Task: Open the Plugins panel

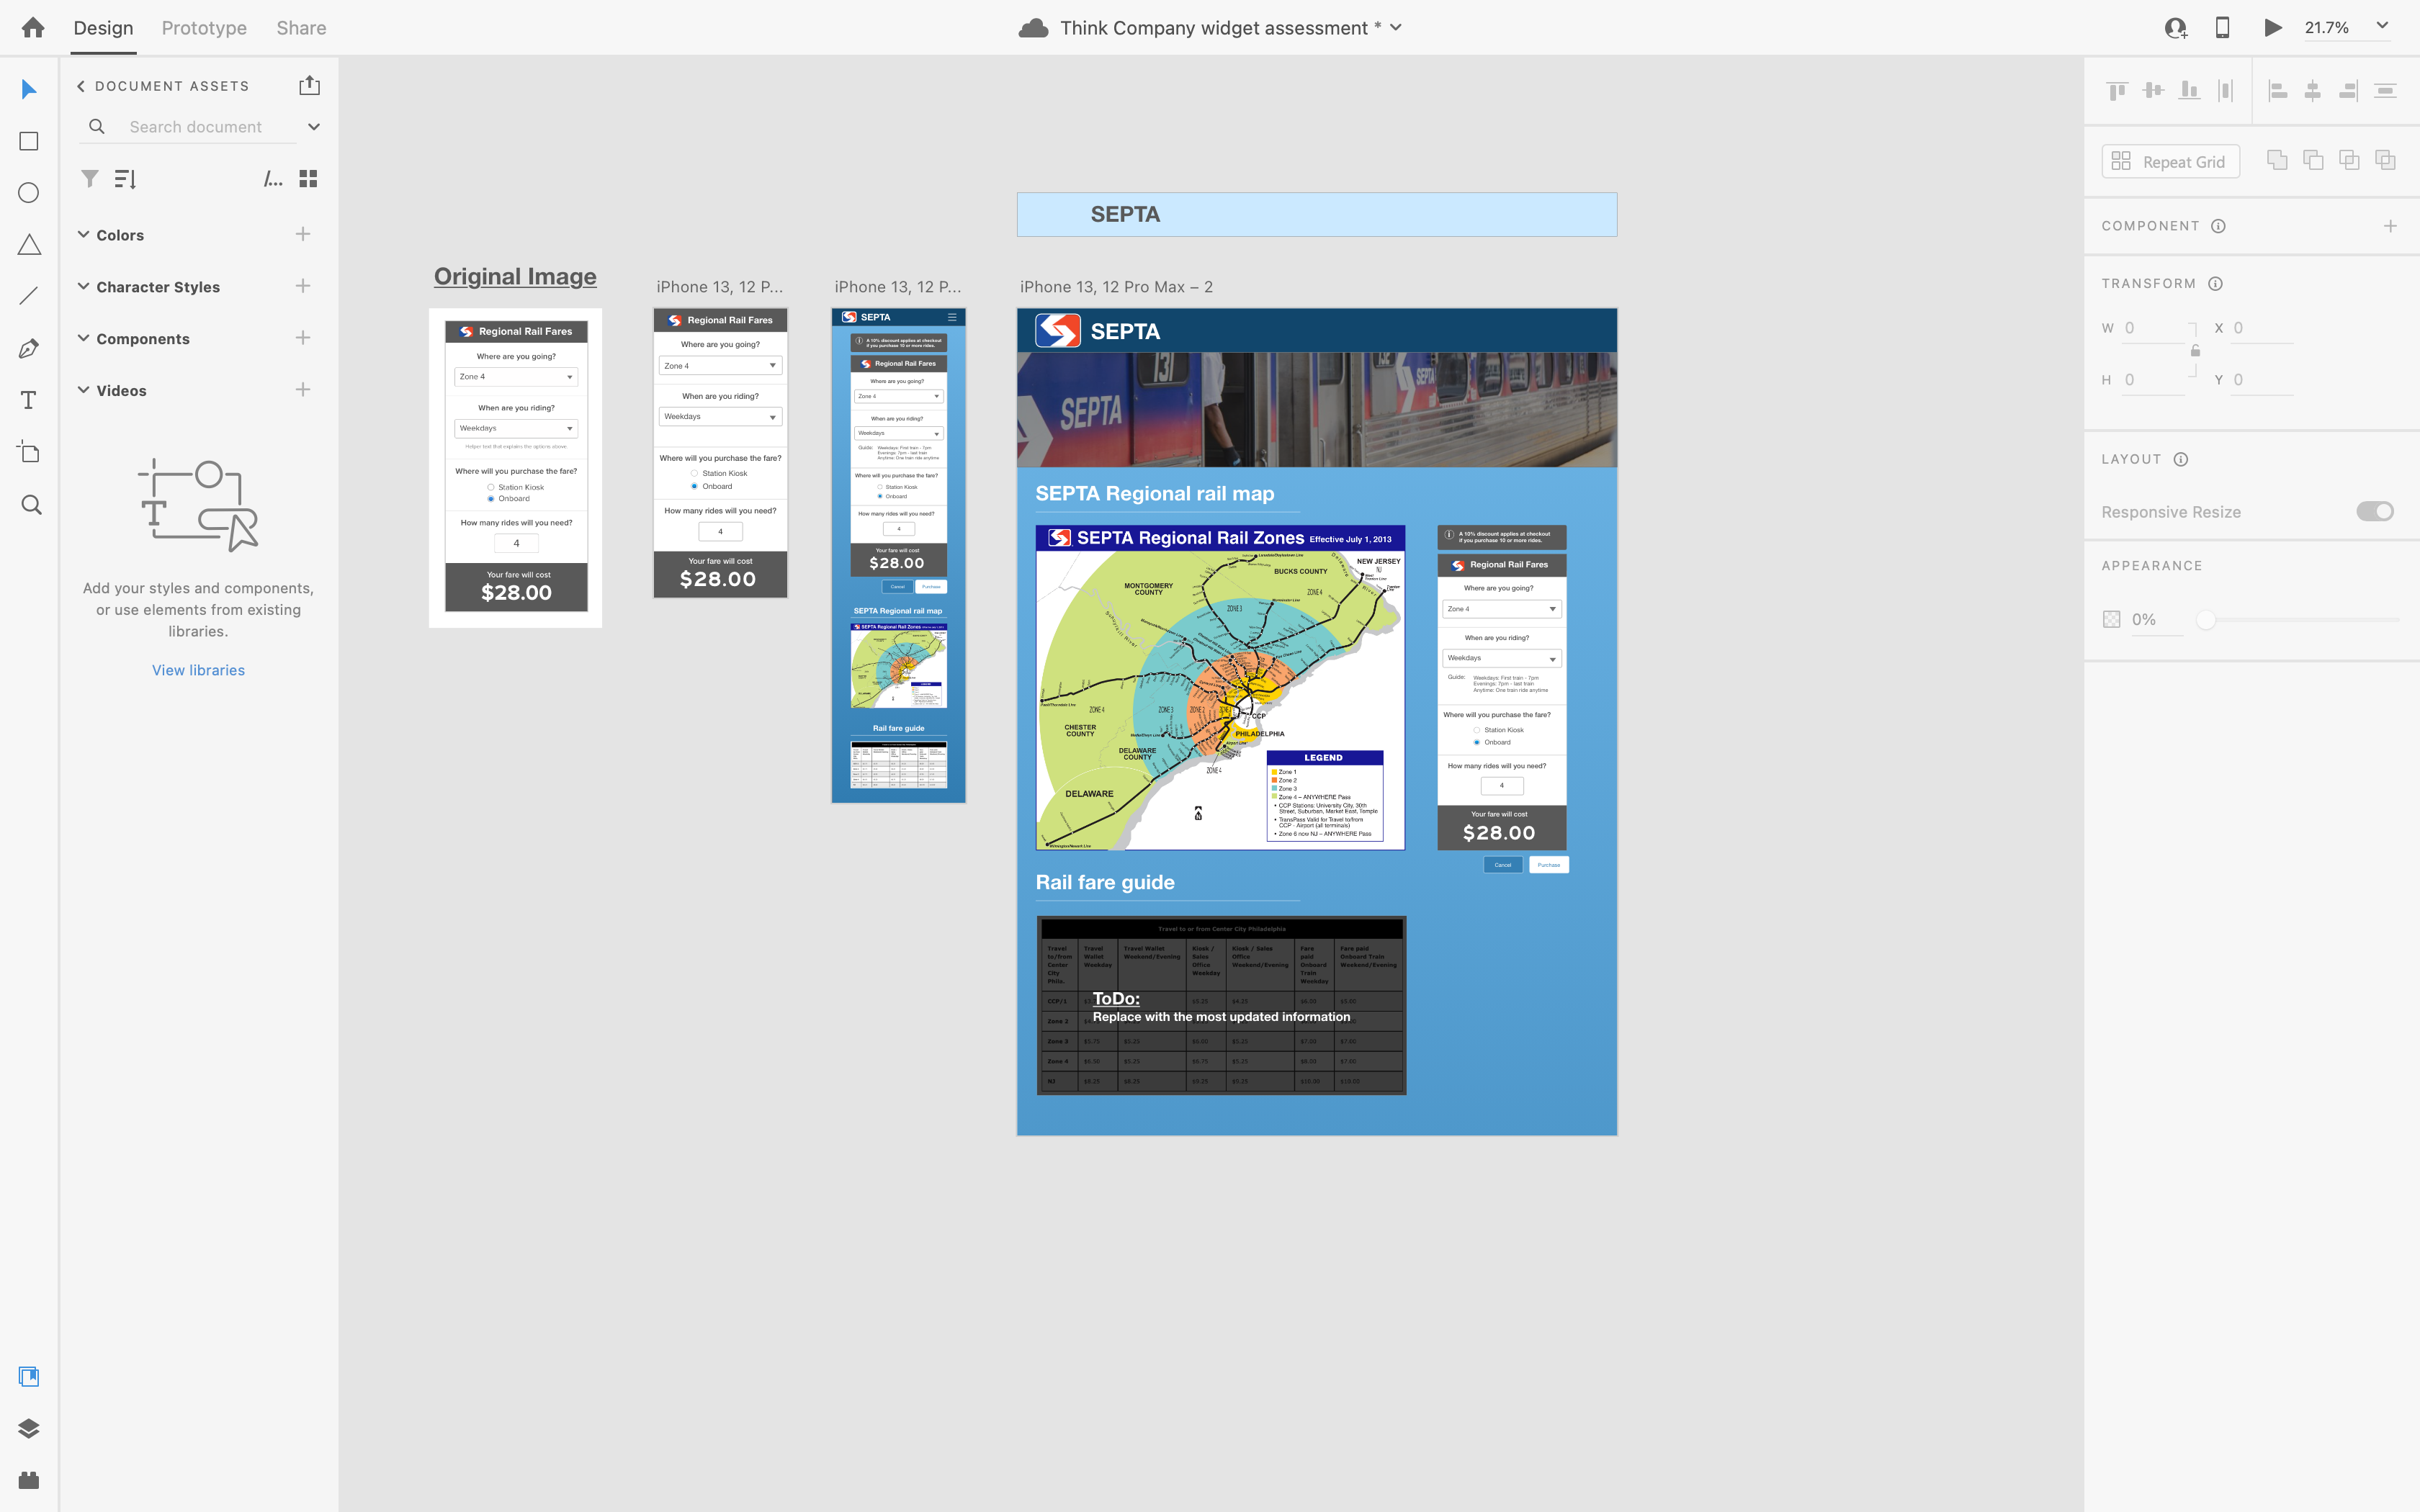Action: (29, 1481)
